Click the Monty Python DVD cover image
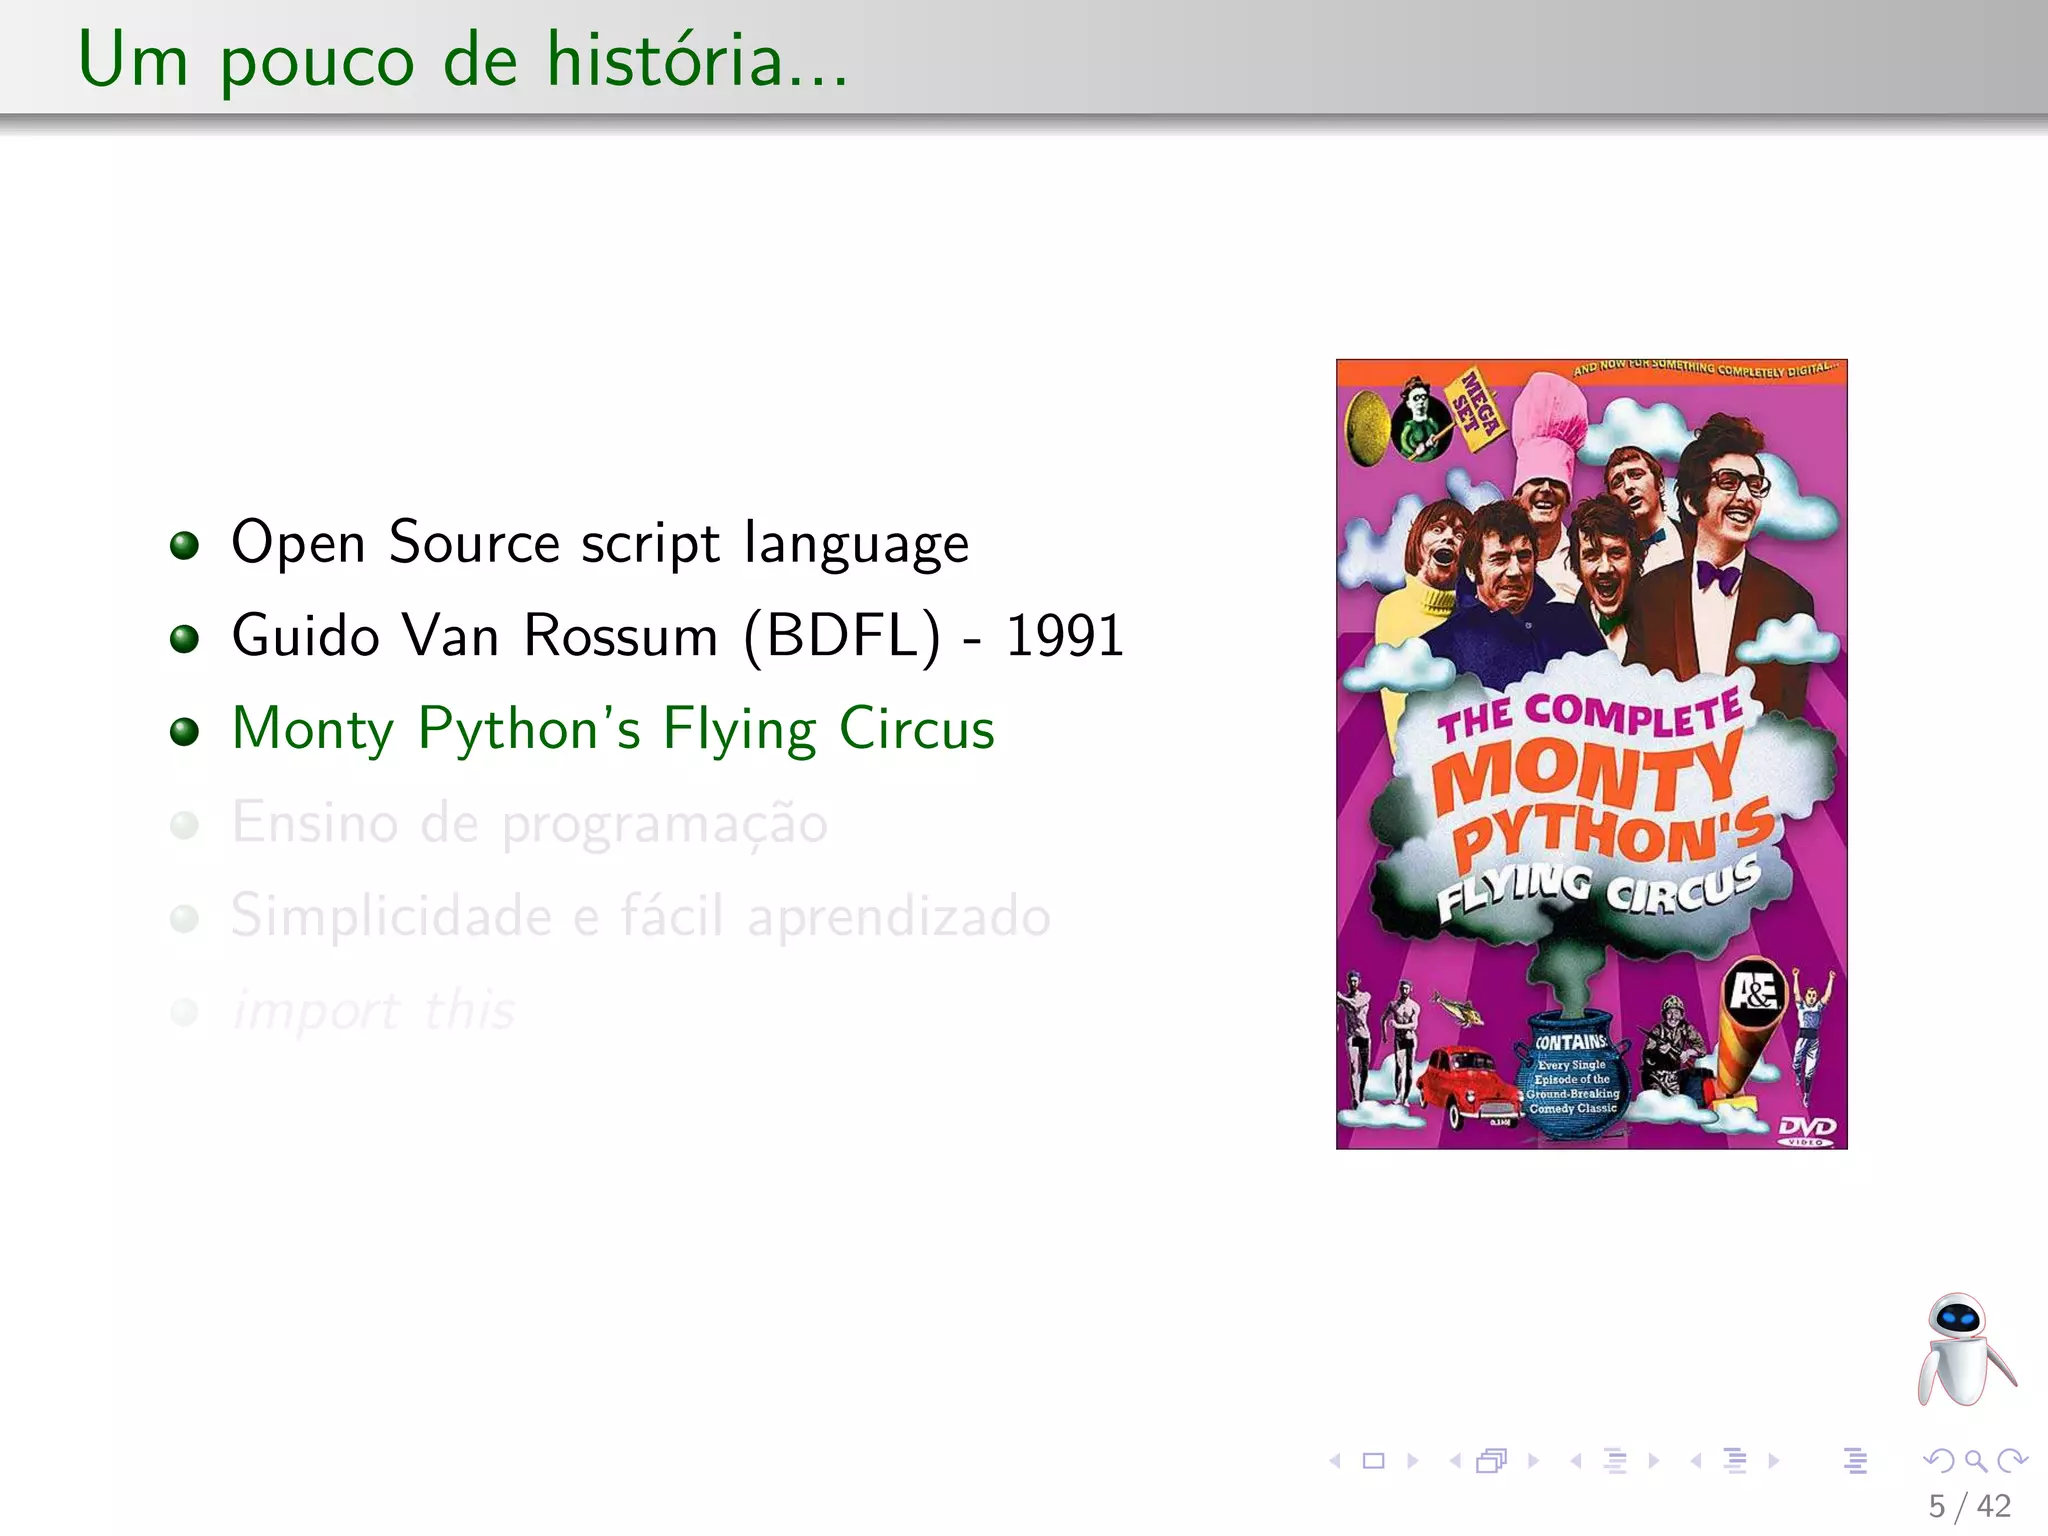Viewport: 2048px width, 1536px height. point(1592,754)
